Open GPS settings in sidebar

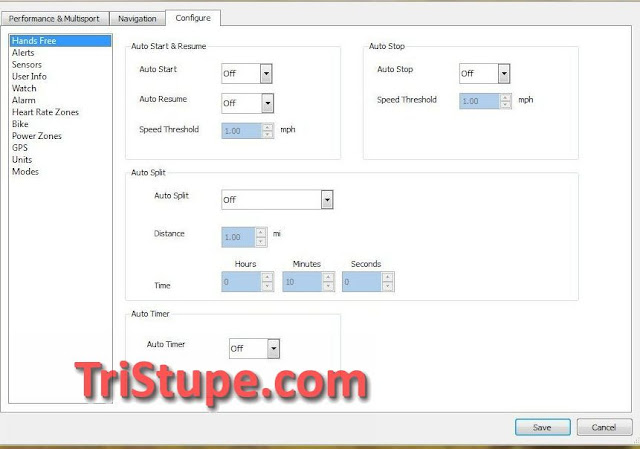click(60, 147)
